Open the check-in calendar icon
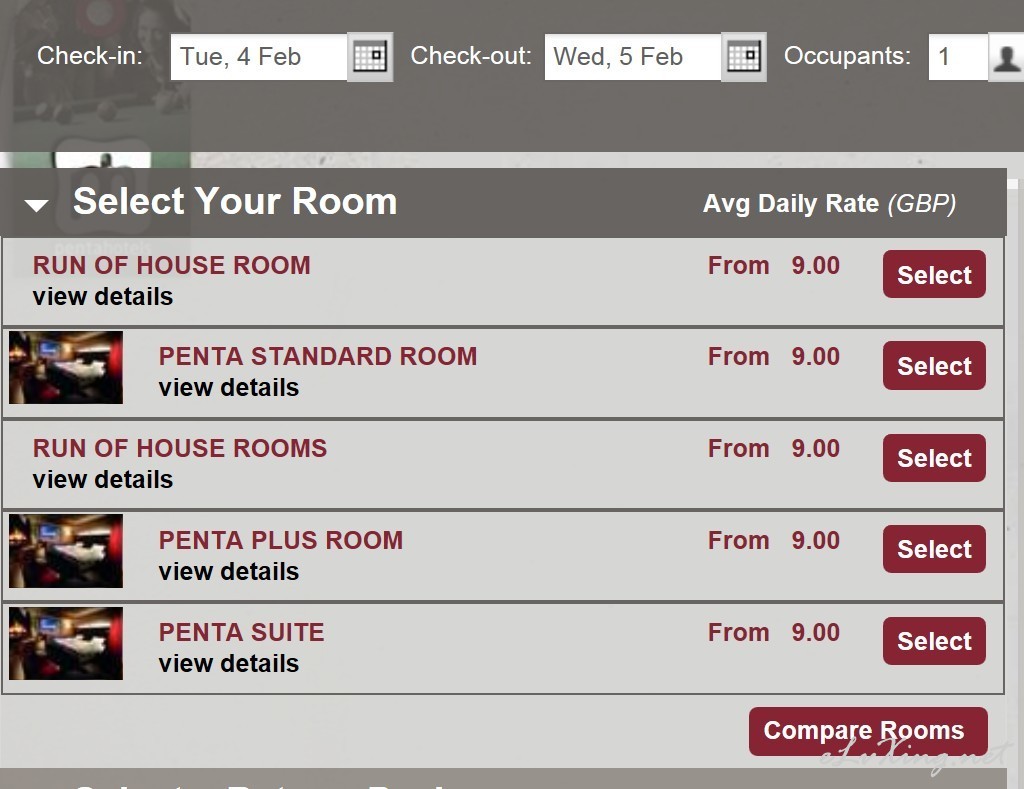Viewport: 1024px width, 789px height. click(x=370, y=57)
